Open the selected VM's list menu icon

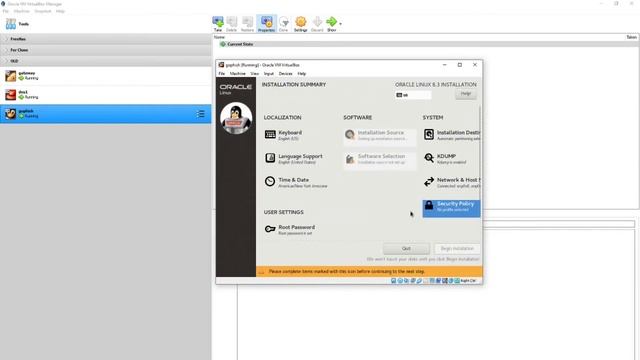200,114
